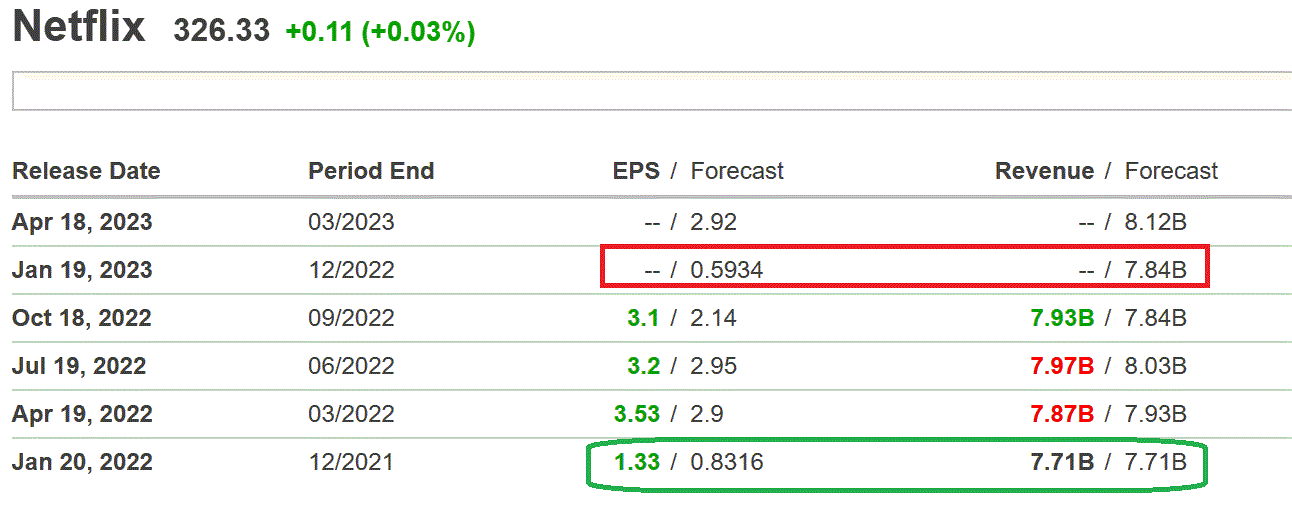Select the Jan 19, 2023 release date

[x=82, y=270]
